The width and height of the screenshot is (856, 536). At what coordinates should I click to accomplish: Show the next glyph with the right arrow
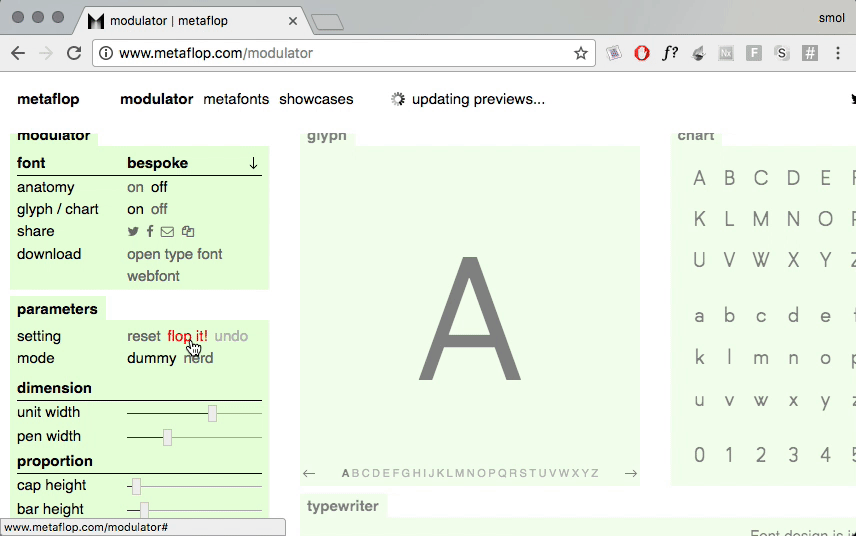pos(631,473)
